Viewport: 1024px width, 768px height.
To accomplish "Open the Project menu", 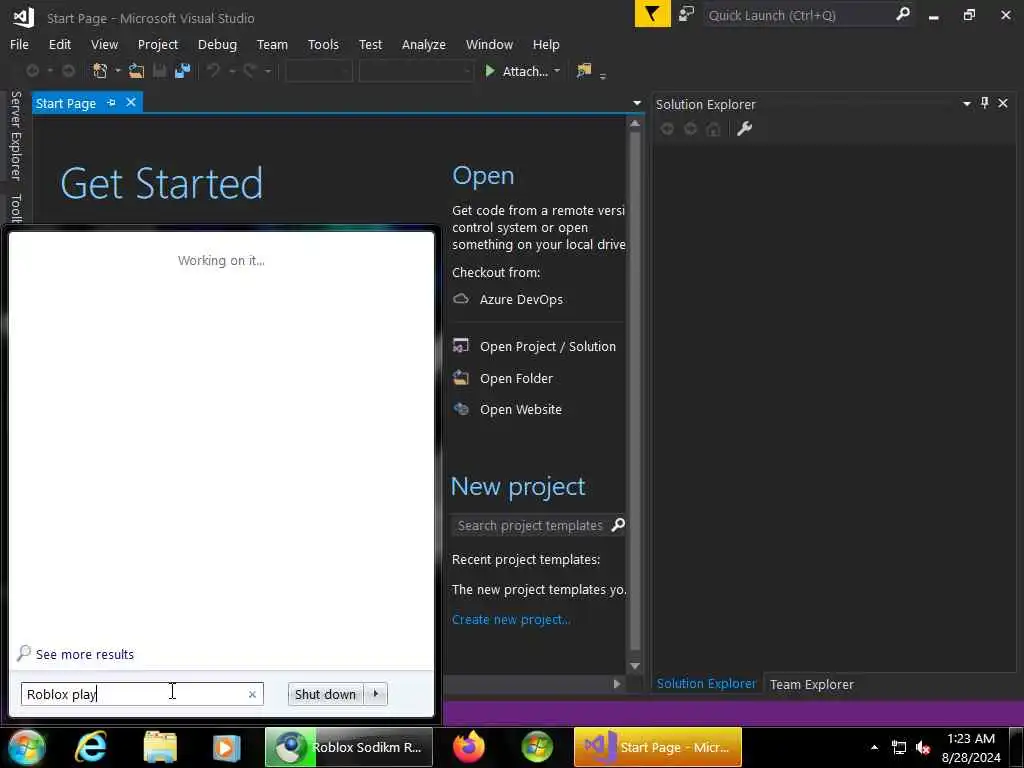I will (x=158, y=44).
